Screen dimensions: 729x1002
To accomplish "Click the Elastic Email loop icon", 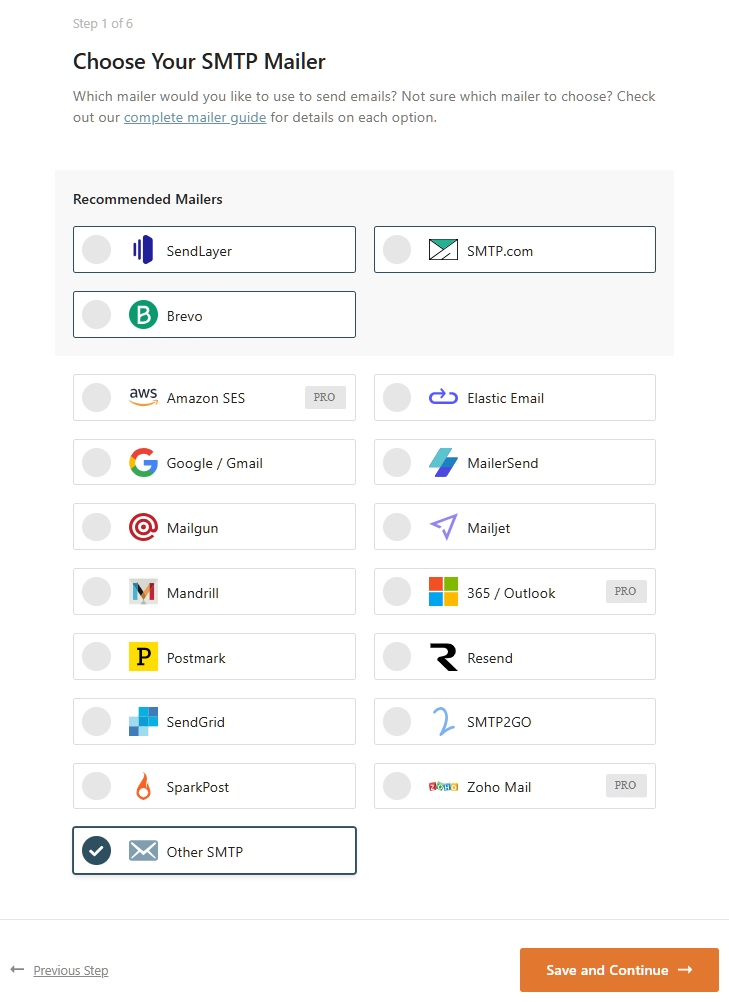I will 443,398.
